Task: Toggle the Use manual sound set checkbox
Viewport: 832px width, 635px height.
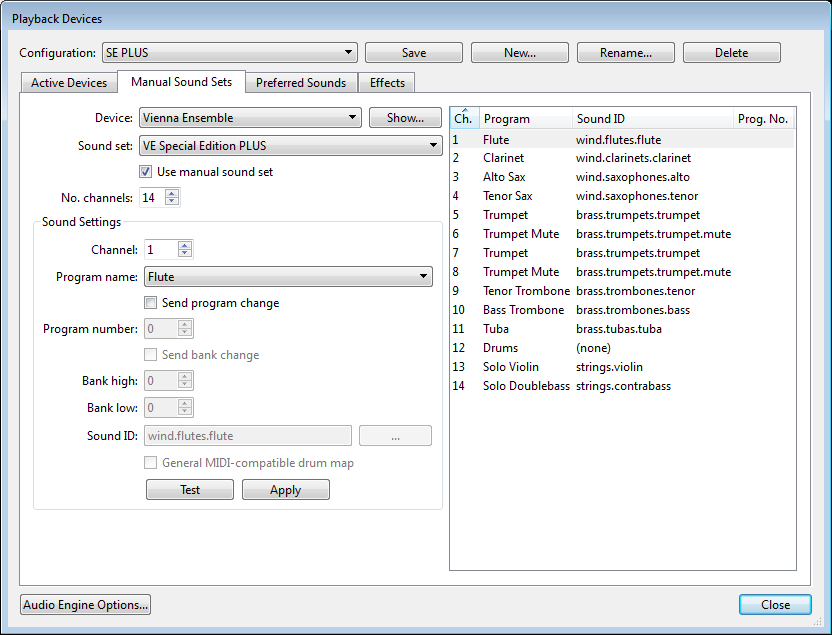Action: 145,171
